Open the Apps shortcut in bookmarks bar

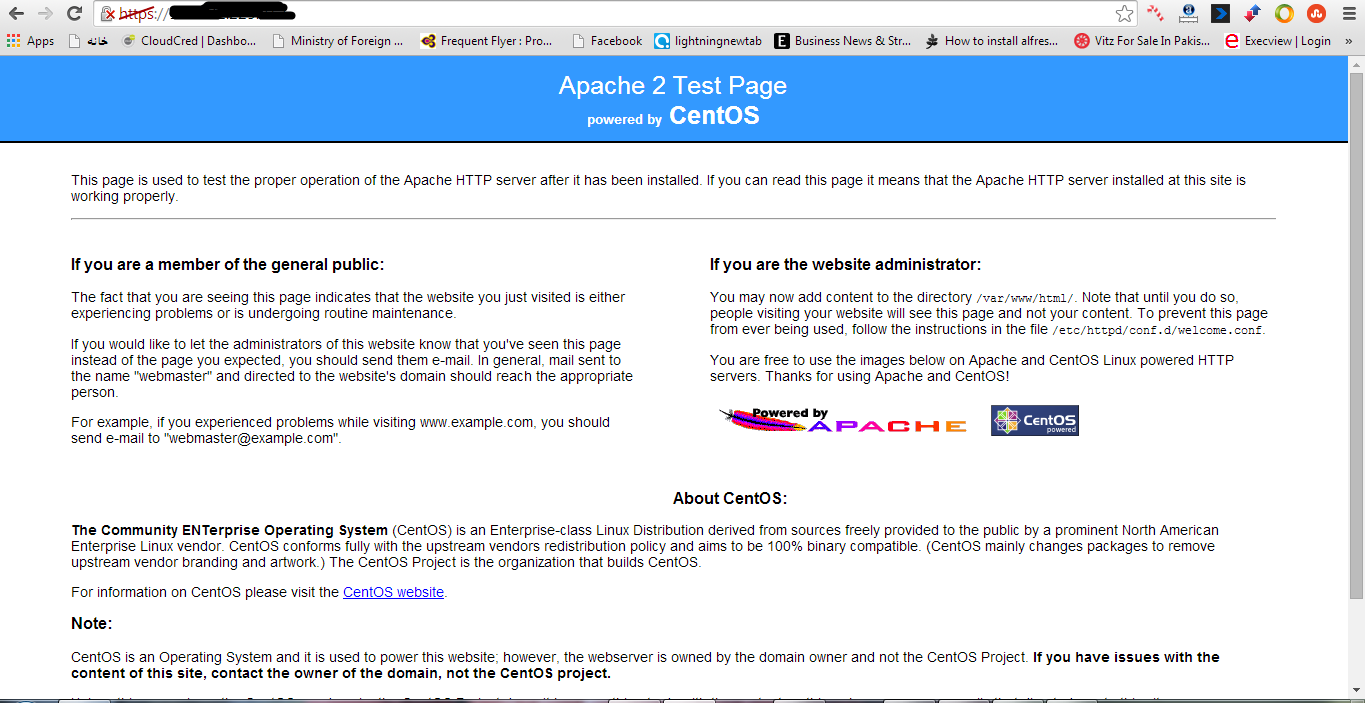click(30, 41)
